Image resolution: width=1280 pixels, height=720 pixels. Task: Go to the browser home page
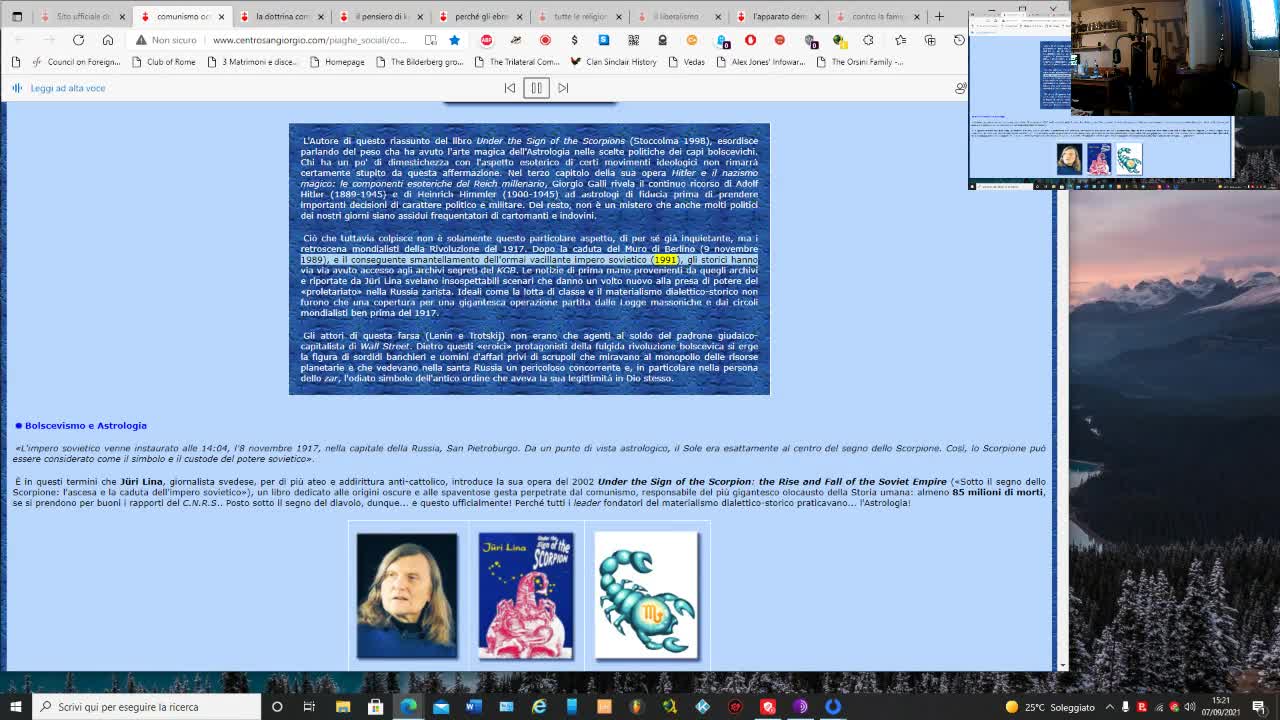point(108,40)
